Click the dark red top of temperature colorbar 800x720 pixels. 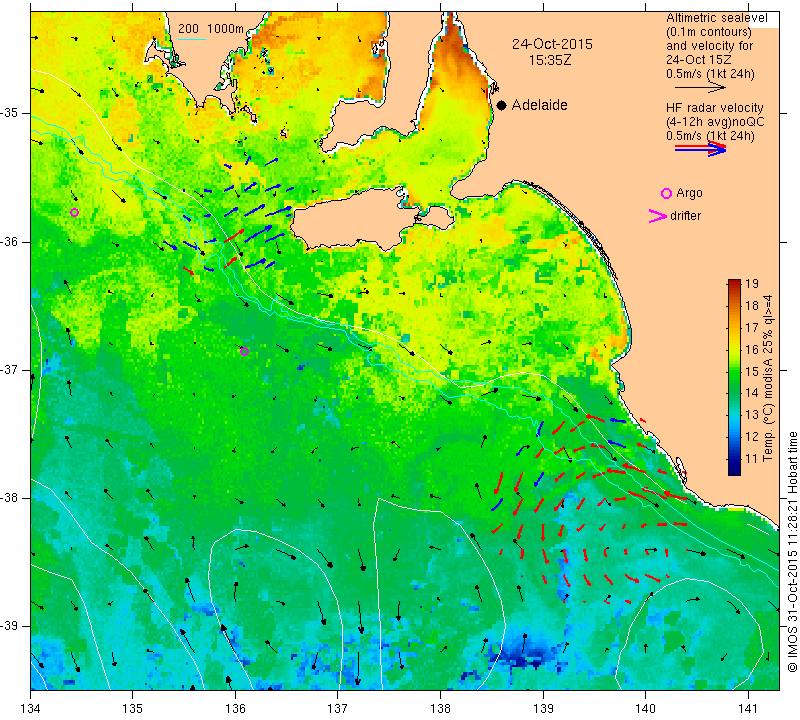click(734, 282)
